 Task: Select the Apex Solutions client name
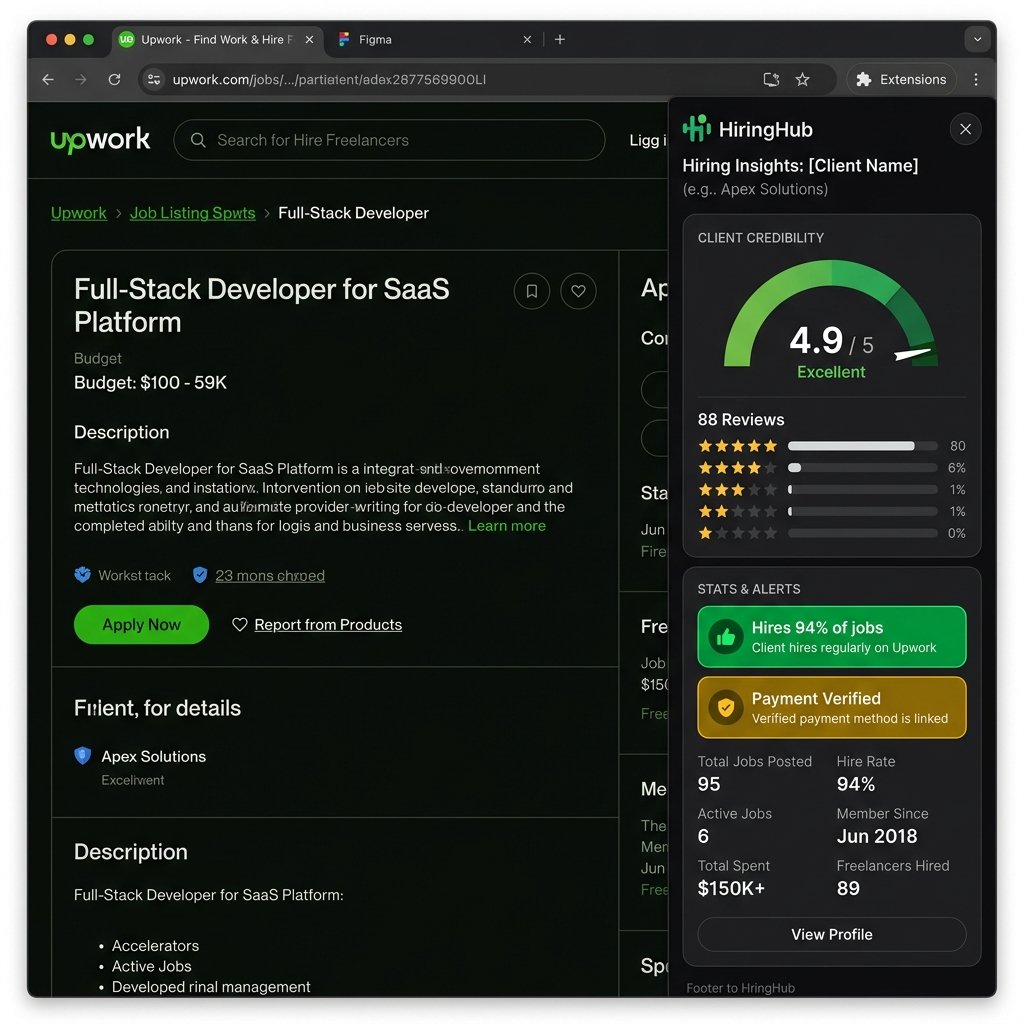pos(153,756)
